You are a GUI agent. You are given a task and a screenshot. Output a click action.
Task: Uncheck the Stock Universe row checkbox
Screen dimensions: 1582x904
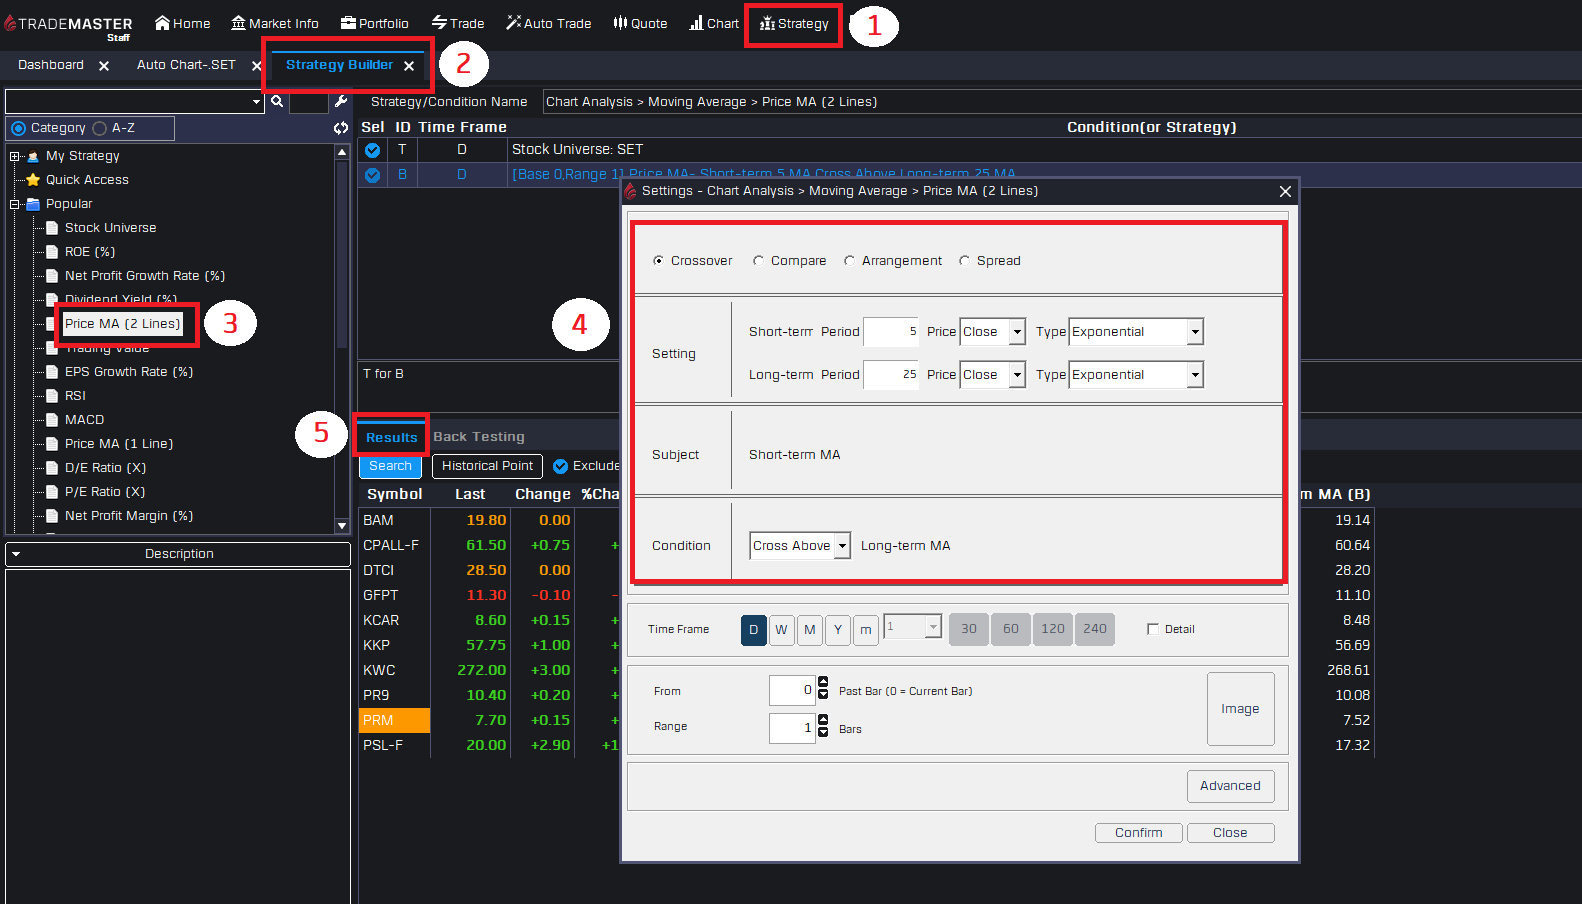pyautogui.click(x=372, y=150)
